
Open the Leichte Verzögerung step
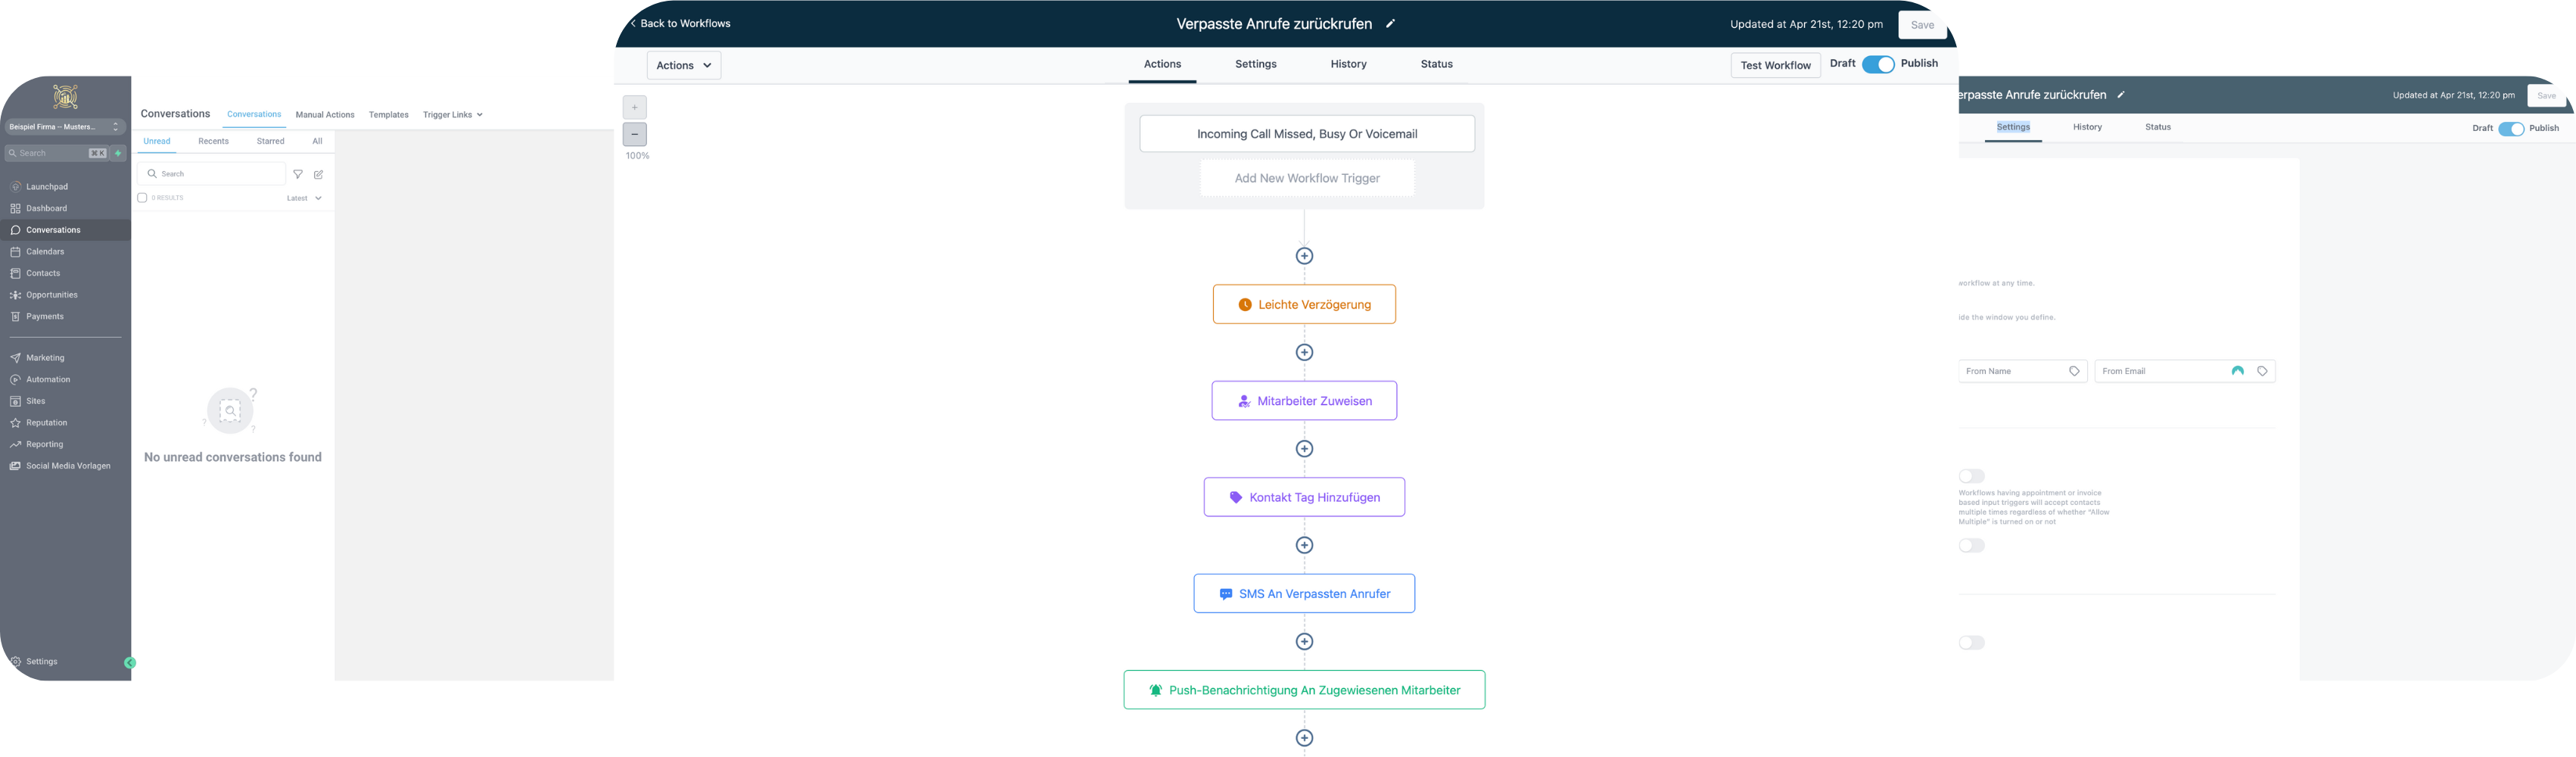[x=1304, y=304]
